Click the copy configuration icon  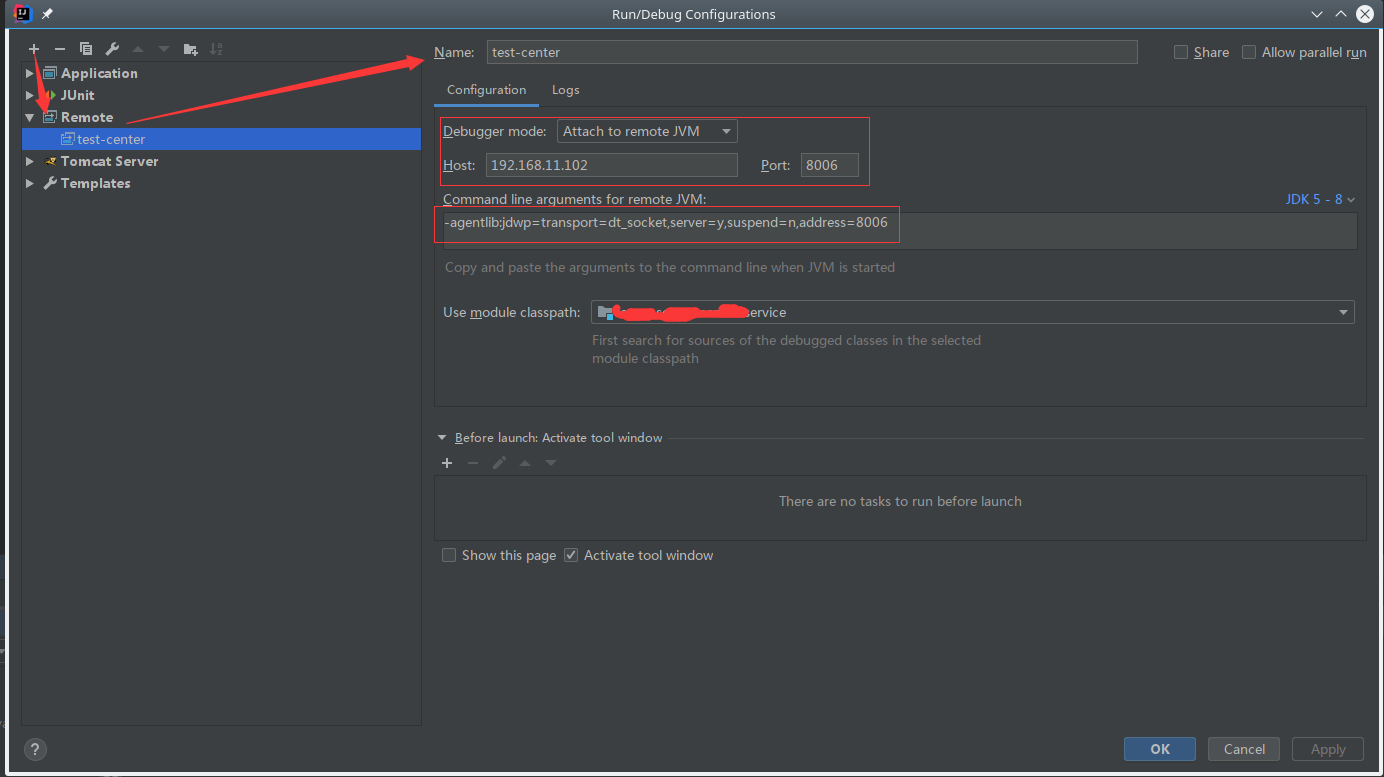pos(86,49)
